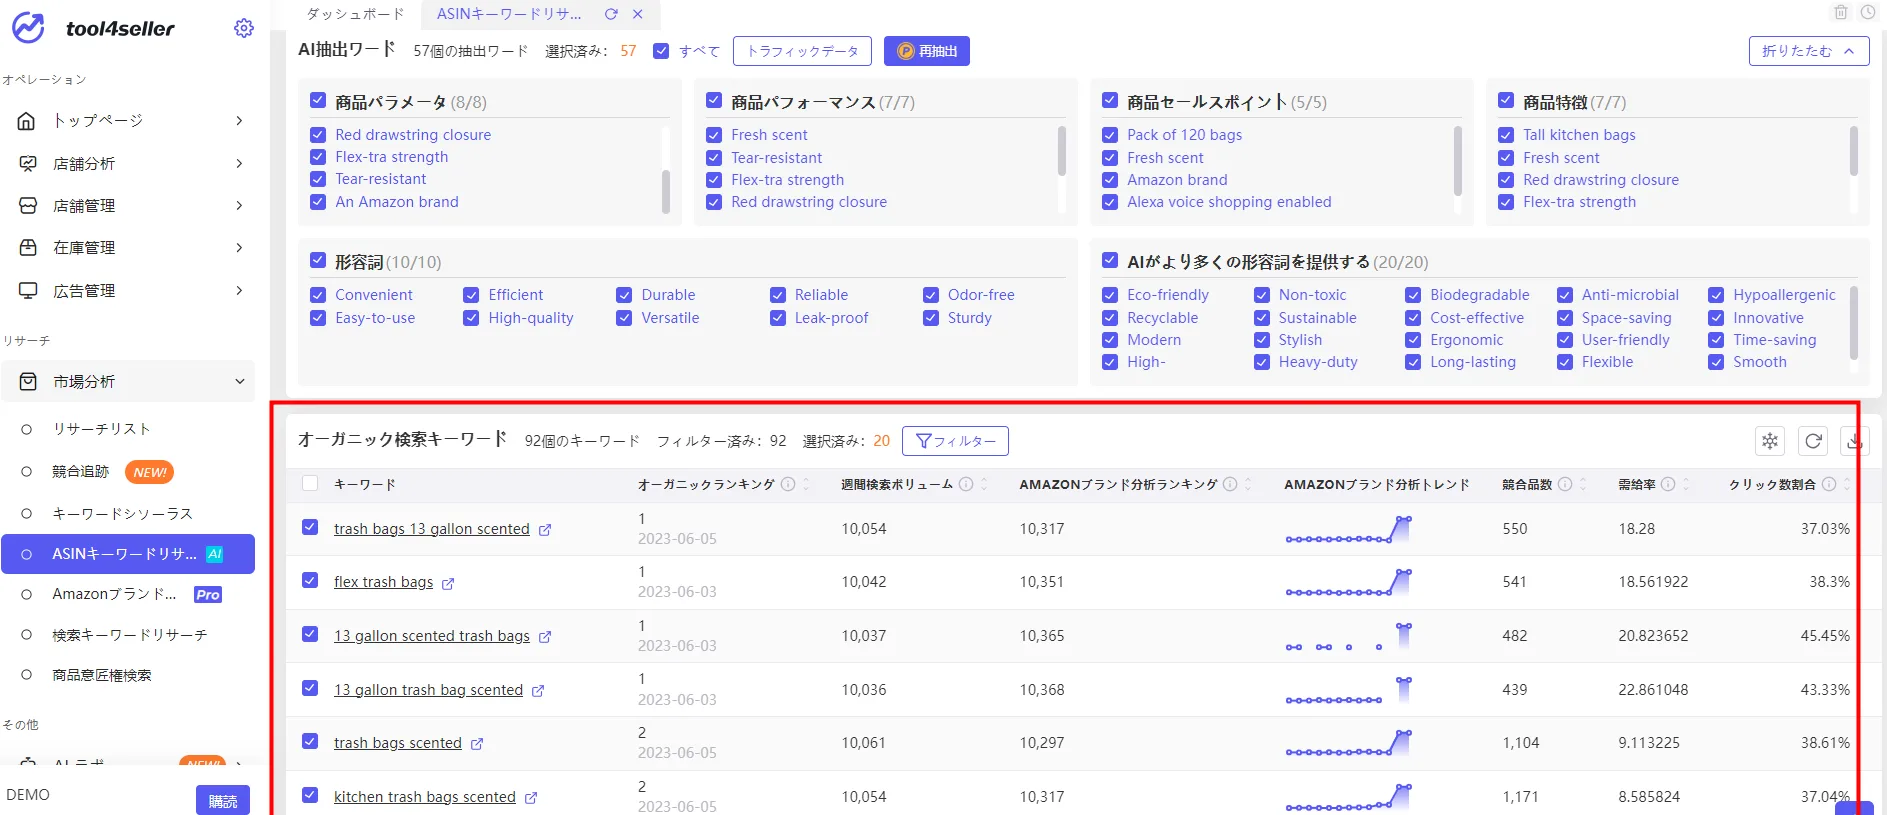Open 競合追跡 in sidebar
This screenshot has width=1887, height=815.
pyautogui.click(x=80, y=471)
